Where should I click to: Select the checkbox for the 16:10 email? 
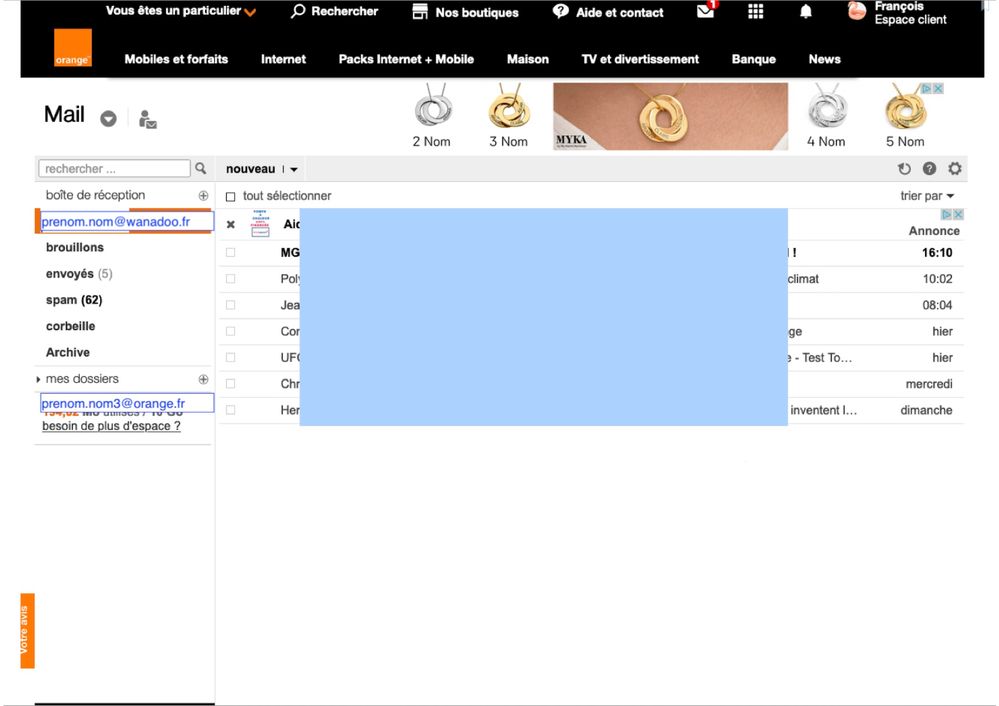click(230, 253)
